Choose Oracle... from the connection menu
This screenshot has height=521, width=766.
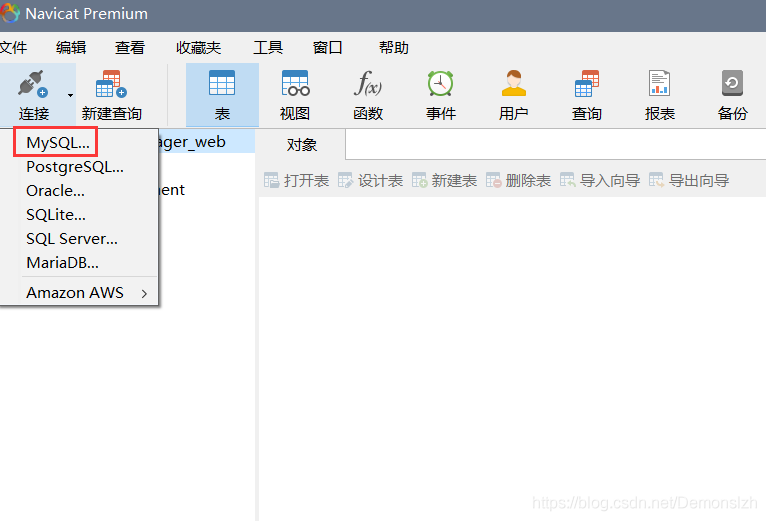click(55, 191)
